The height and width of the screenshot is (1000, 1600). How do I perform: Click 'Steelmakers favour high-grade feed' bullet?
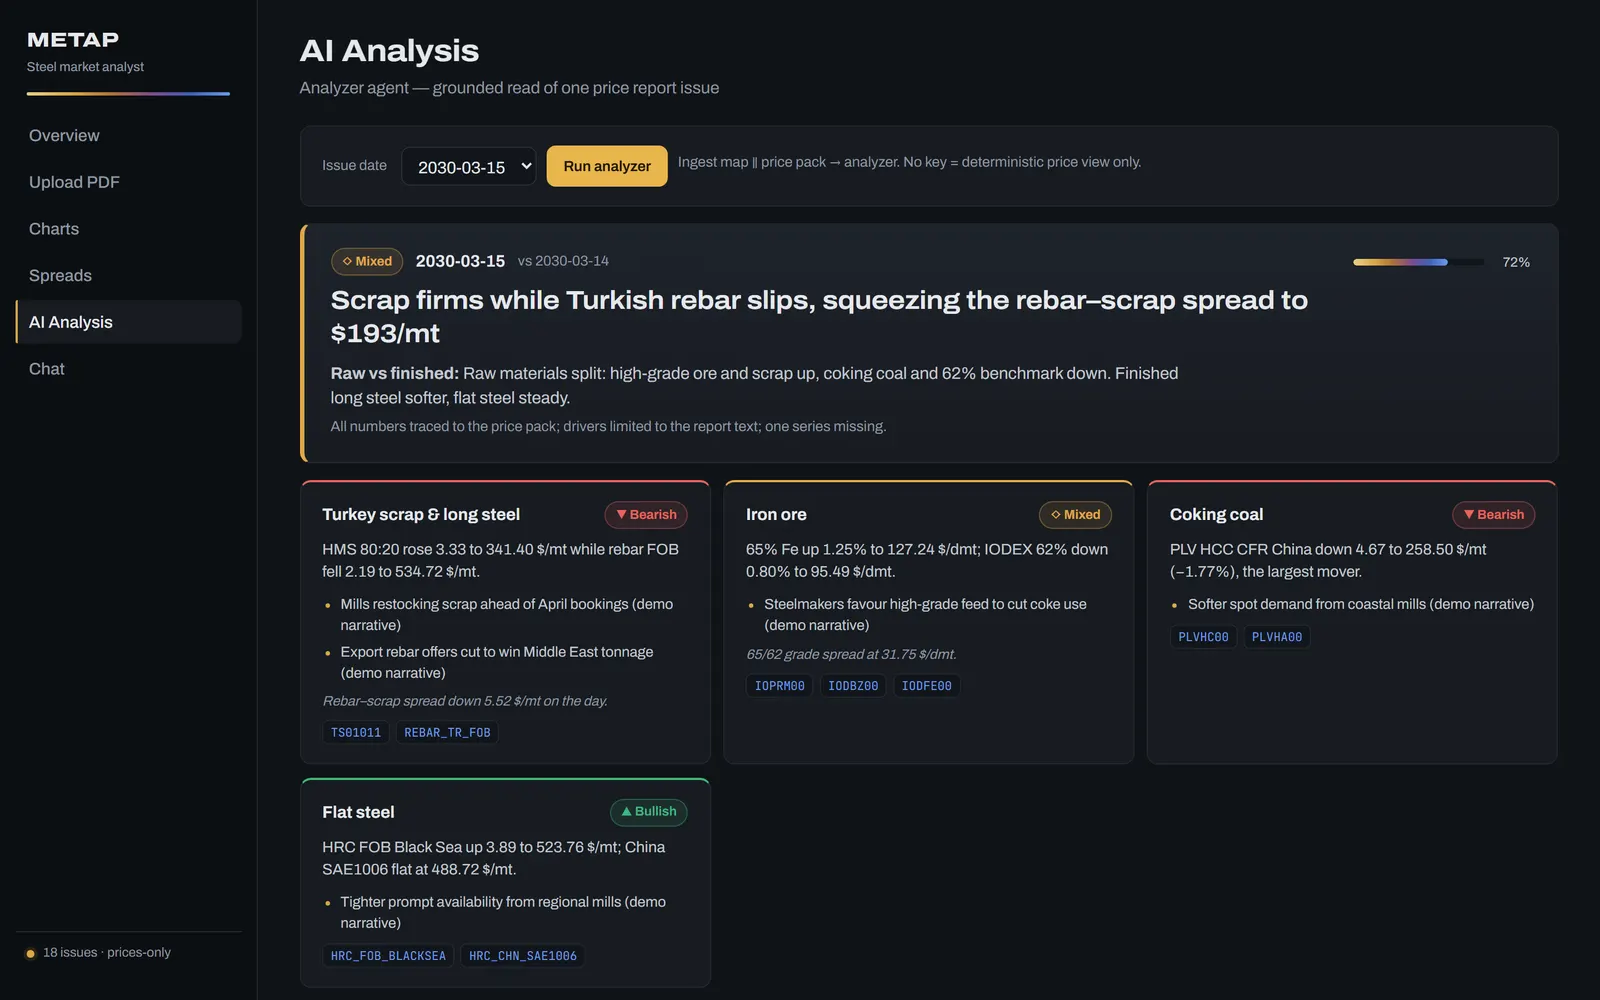[x=925, y=615]
